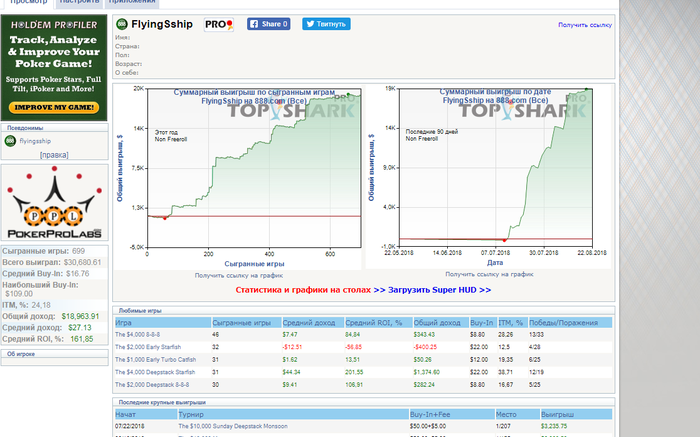Select The $4,000 8-8-8 game row
This screenshot has height=437, width=700.
tap(363, 335)
